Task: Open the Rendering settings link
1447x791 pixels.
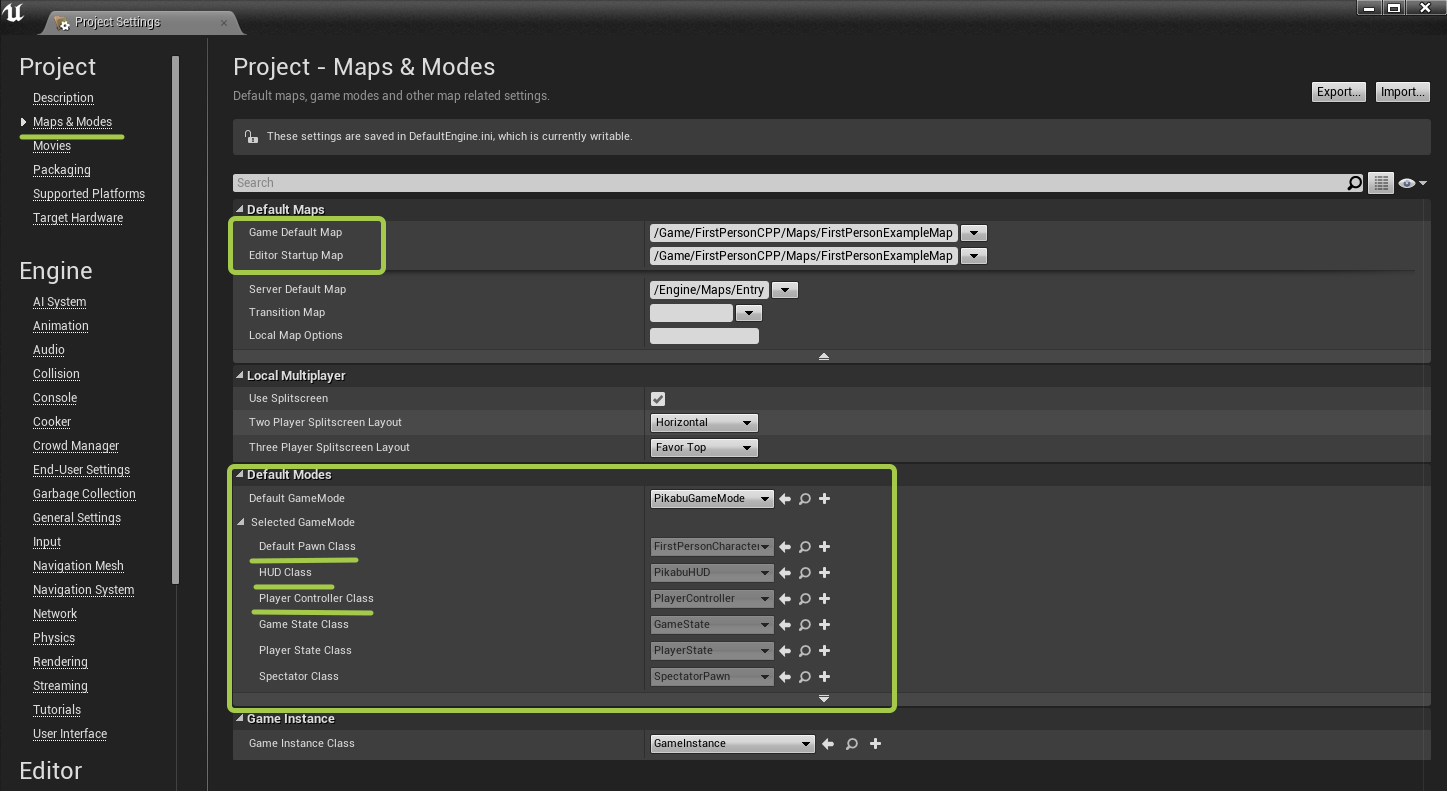Action: click(60, 662)
